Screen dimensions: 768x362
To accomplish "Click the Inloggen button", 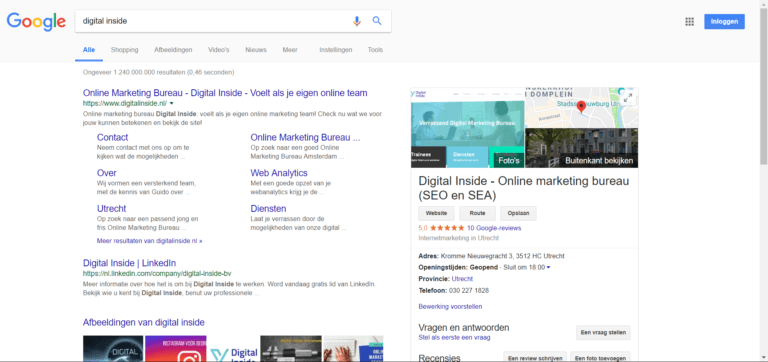I will click(x=724, y=22).
